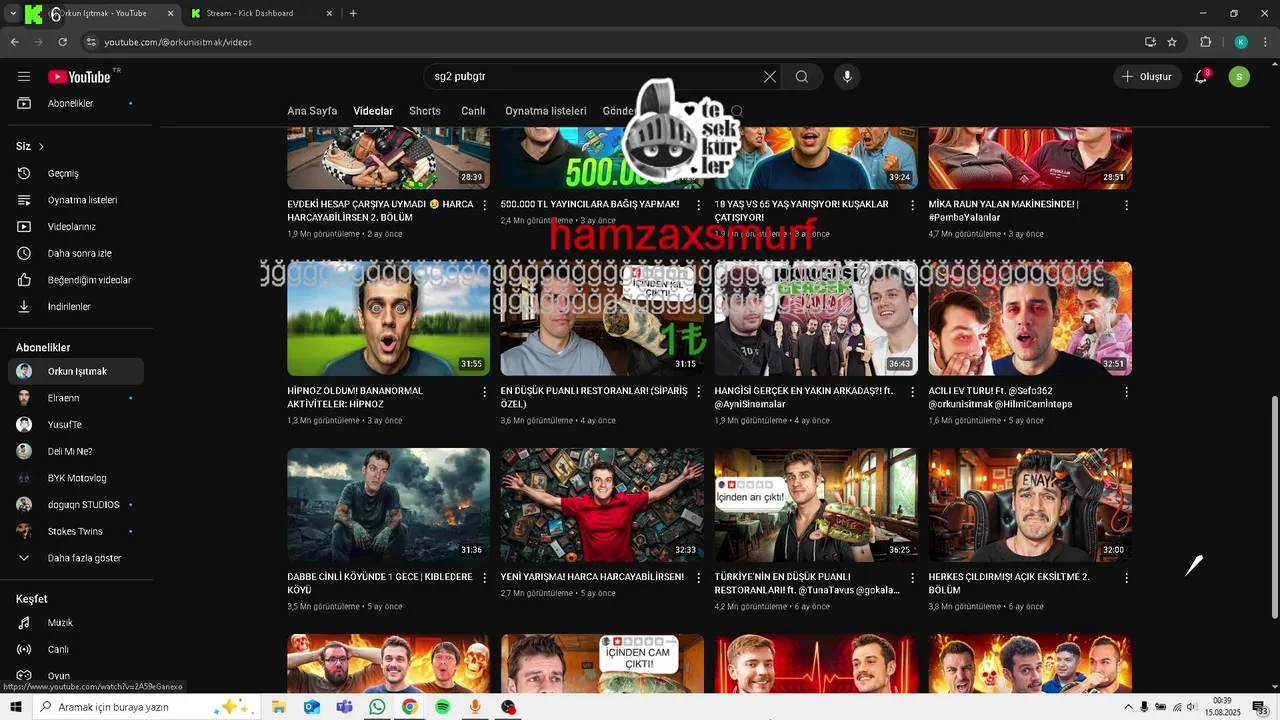Click the Oluştur create button
Screen dimensions: 1280x720
1147,77
